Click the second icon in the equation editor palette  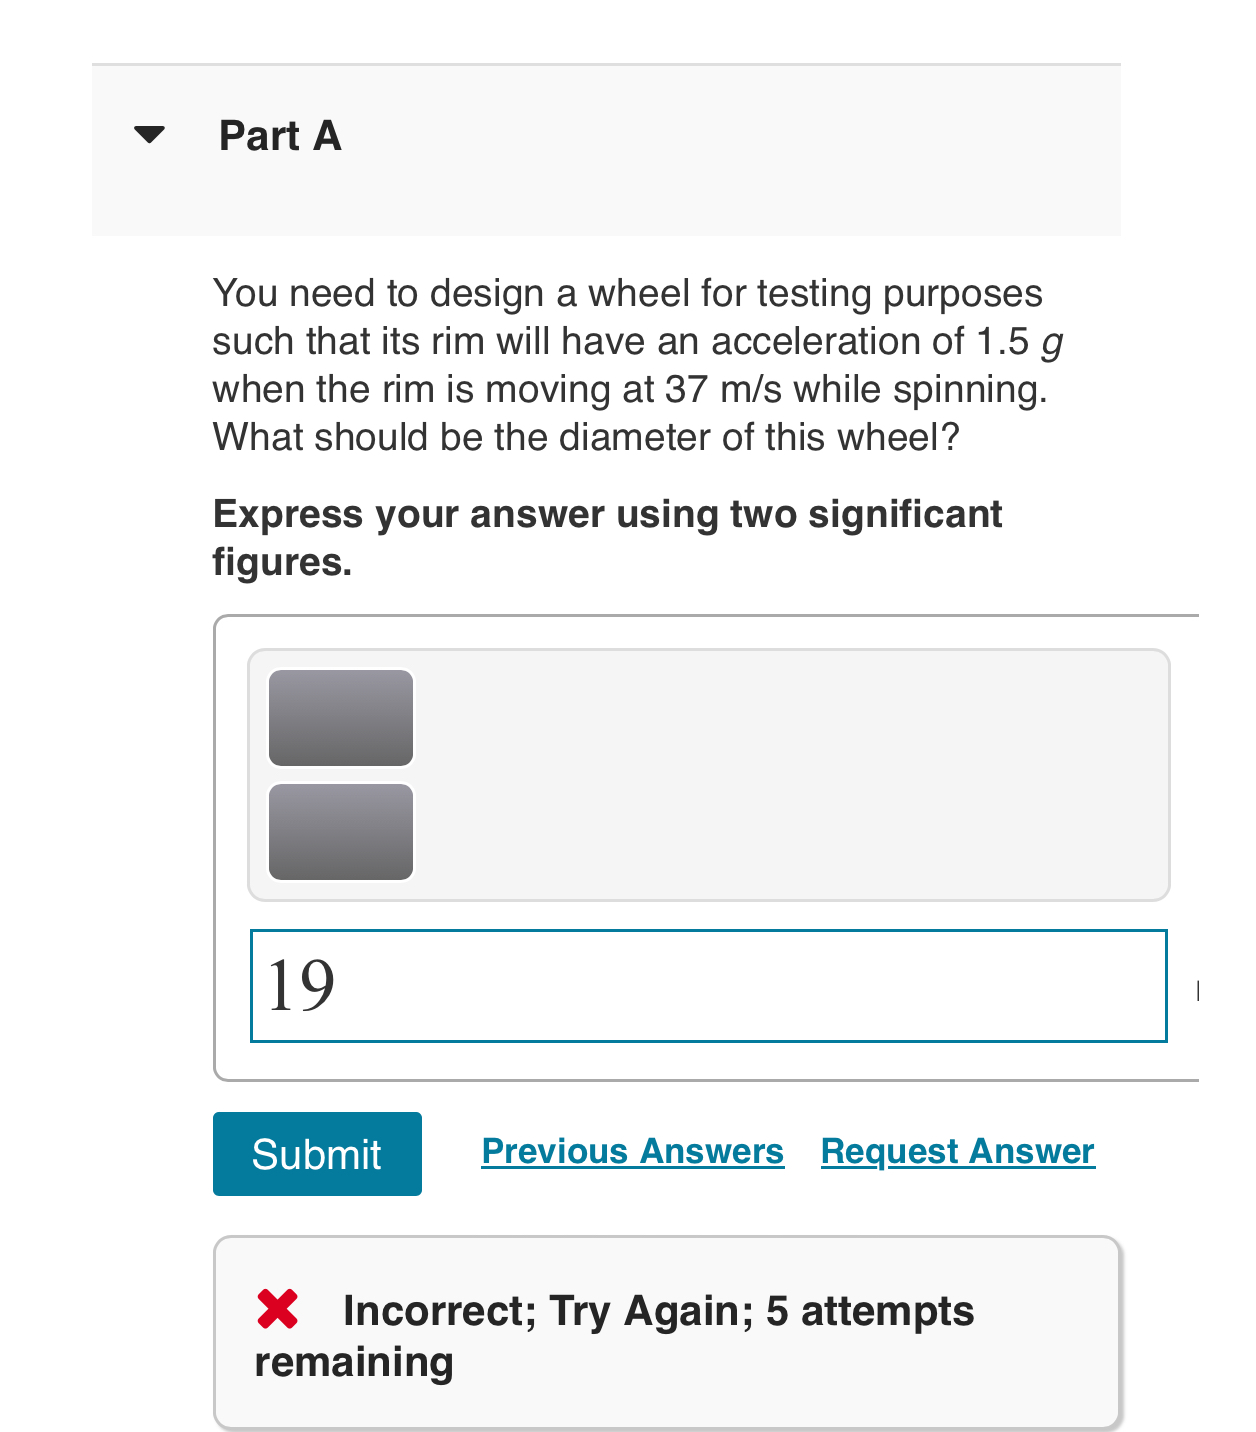coord(340,831)
